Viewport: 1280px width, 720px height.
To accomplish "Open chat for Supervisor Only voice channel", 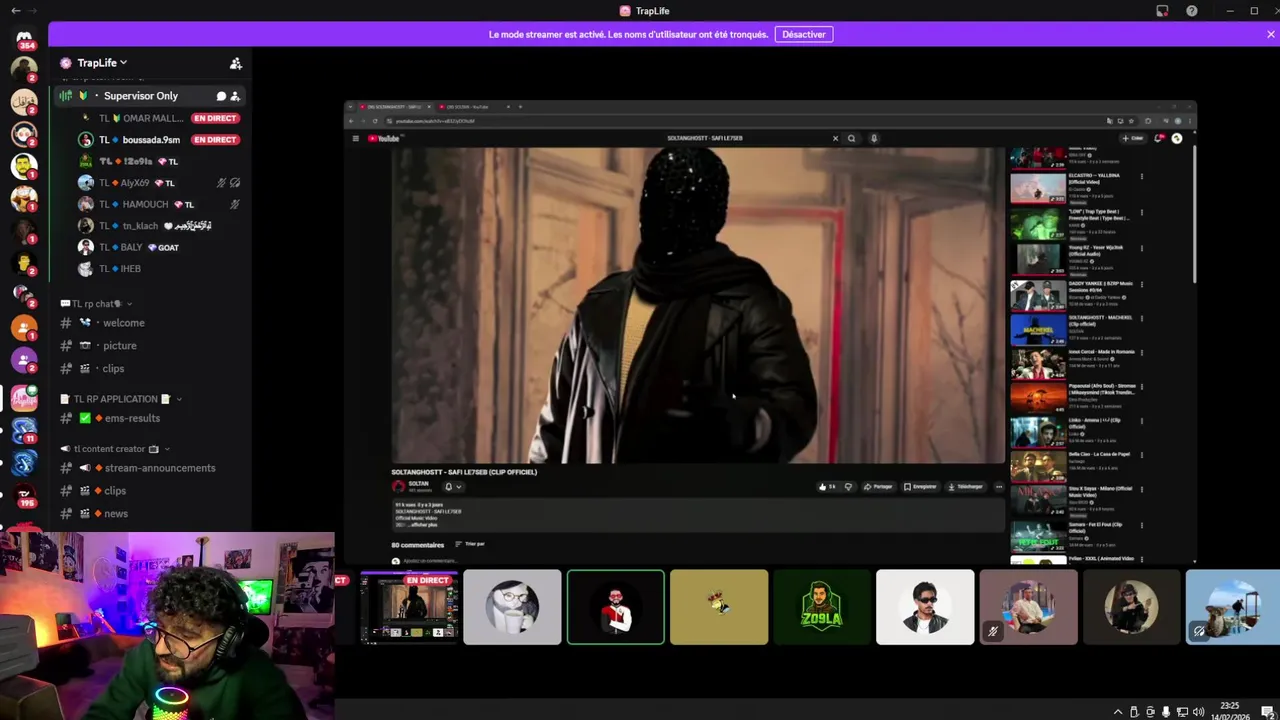I will 221,96.
